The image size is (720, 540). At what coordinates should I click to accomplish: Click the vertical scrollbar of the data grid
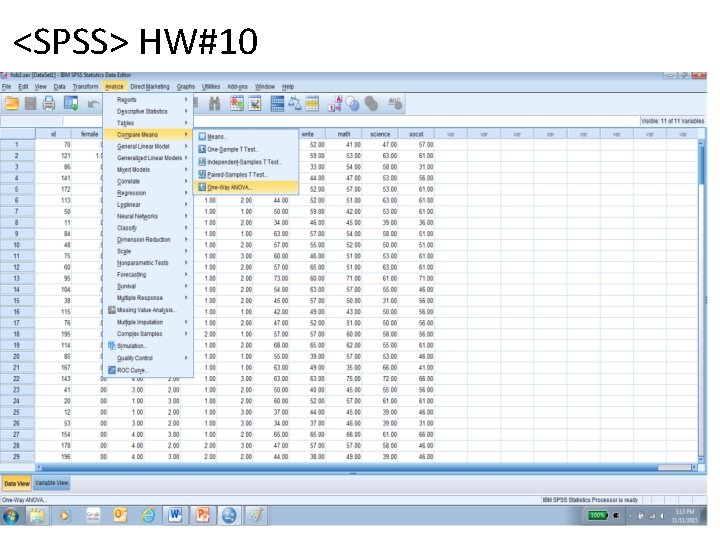(x=701, y=301)
